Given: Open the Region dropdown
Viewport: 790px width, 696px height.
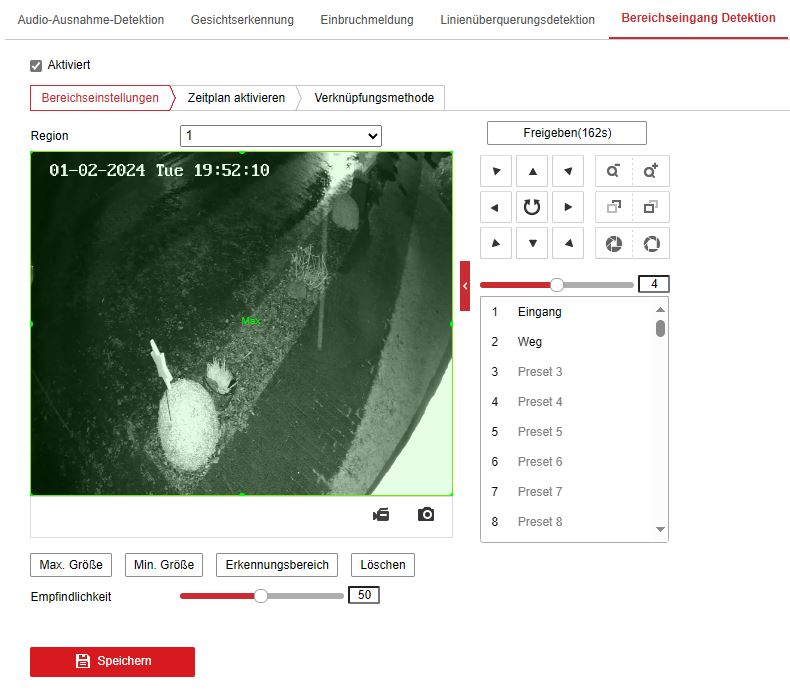Looking at the screenshot, I should point(281,135).
